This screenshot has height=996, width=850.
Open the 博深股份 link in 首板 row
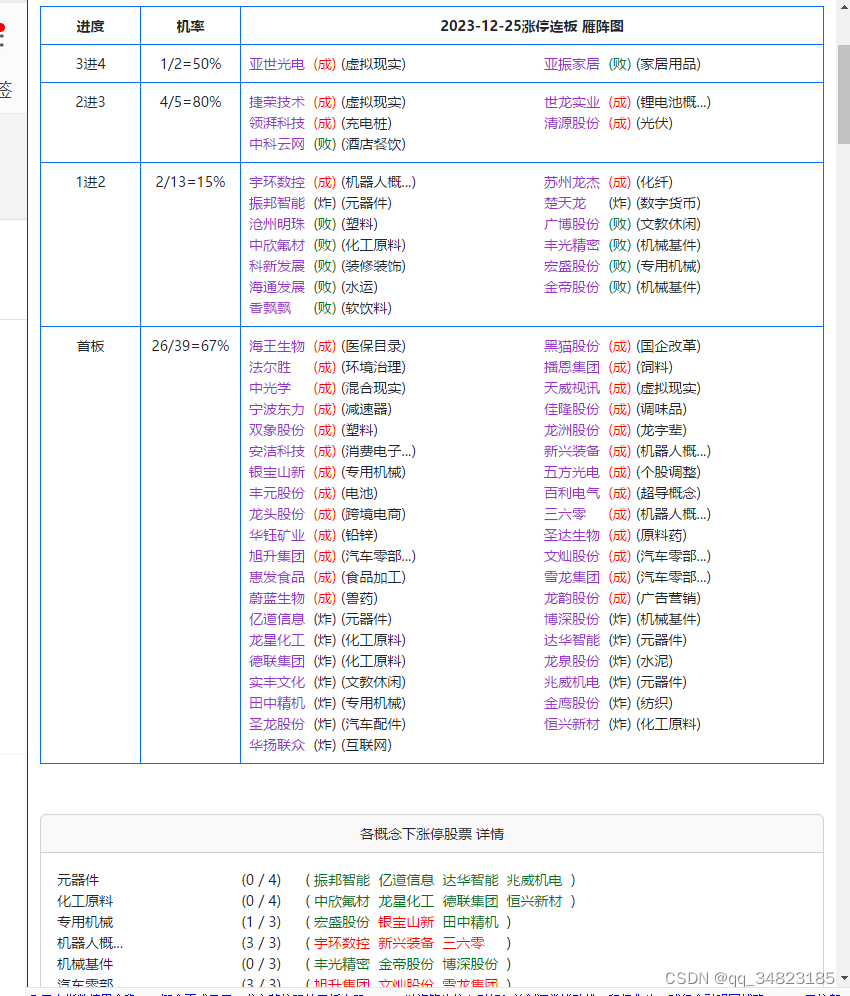point(571,619)
